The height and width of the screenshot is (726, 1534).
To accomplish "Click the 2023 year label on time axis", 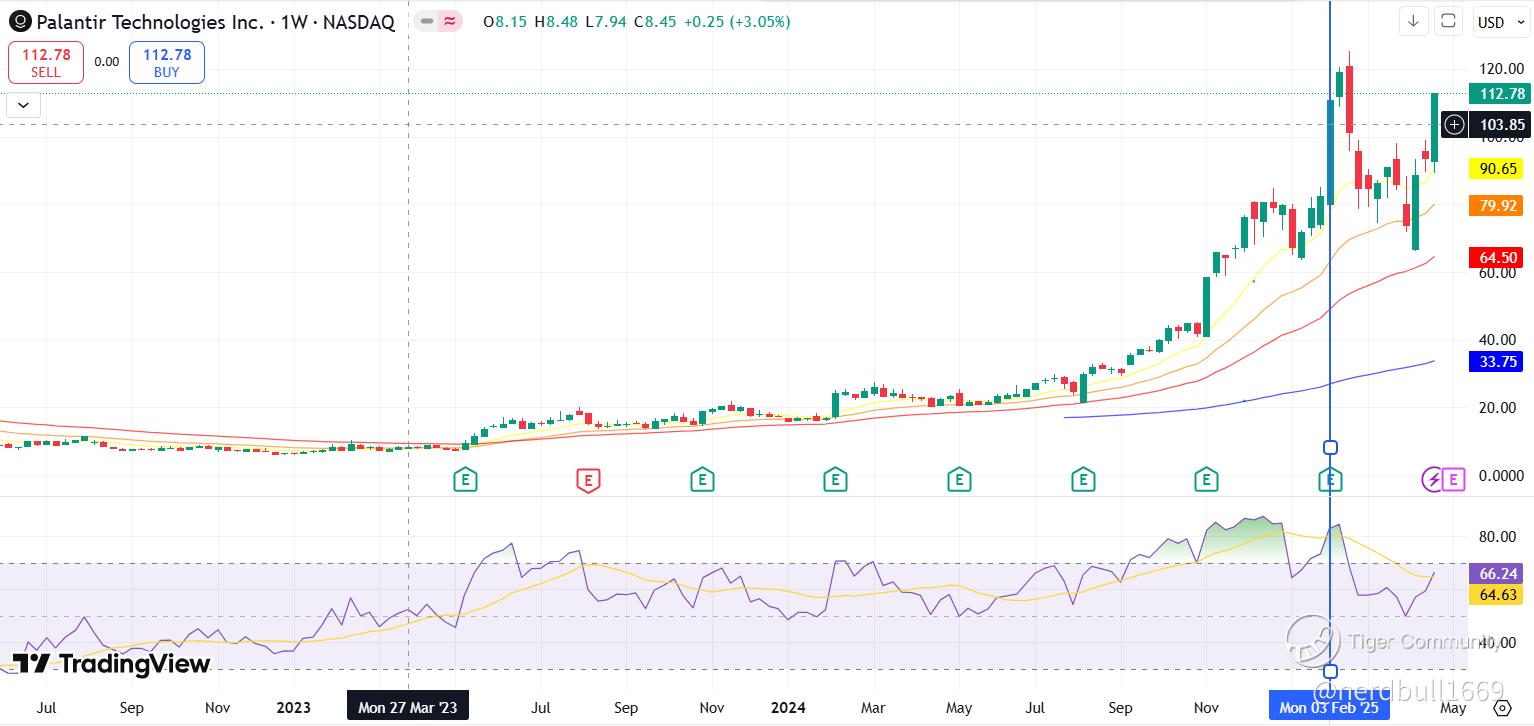I will tap(293, 708).
